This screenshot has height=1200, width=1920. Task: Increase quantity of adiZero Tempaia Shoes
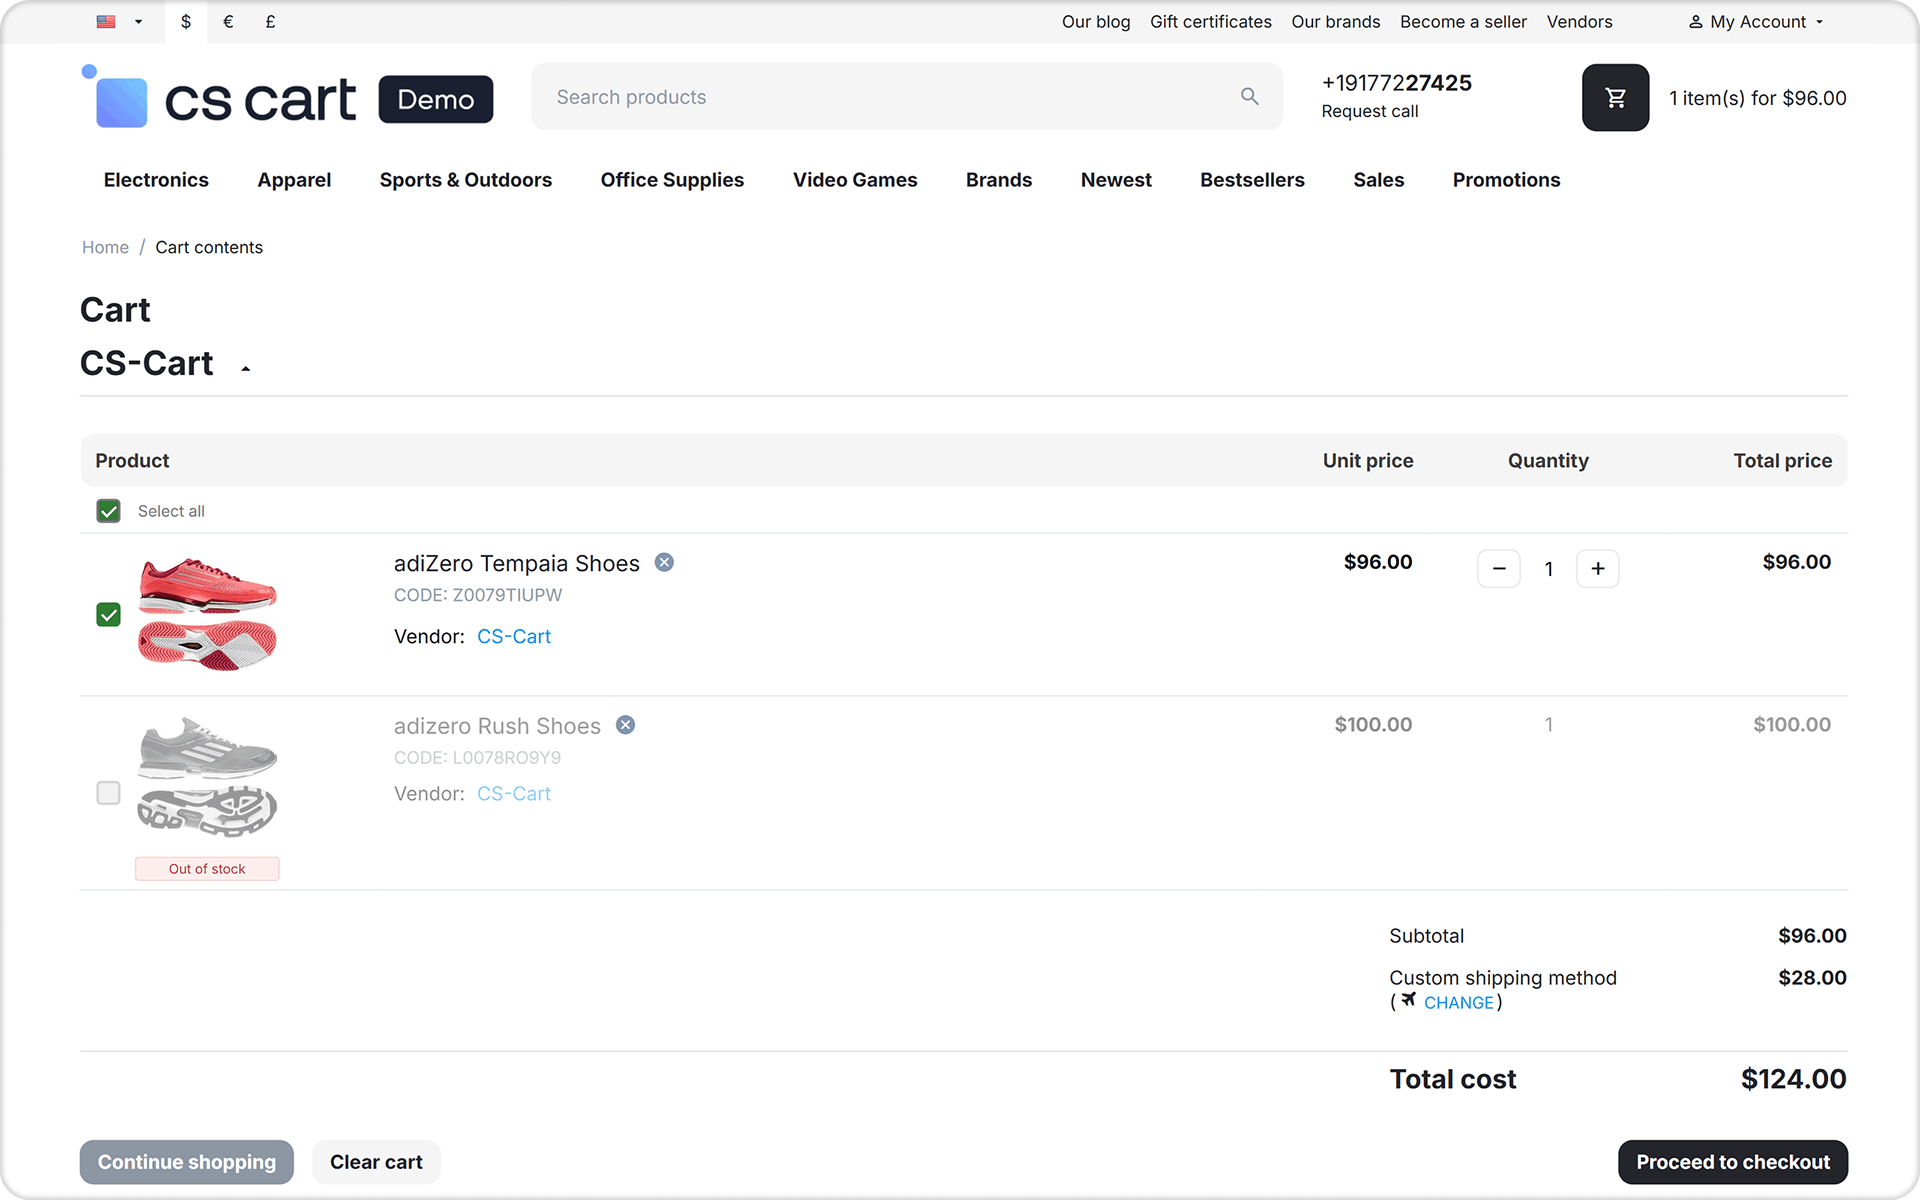tap(1597, 568)
